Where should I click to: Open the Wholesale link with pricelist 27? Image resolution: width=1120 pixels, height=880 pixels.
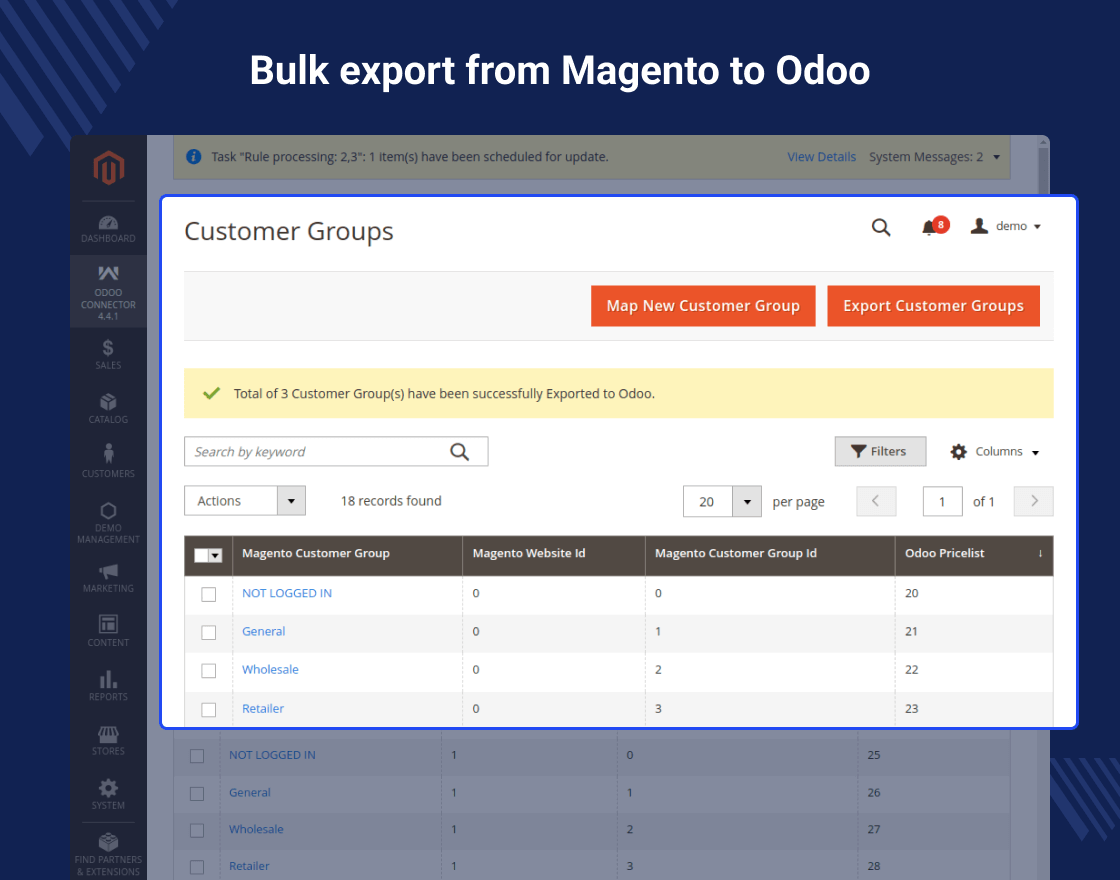(256, 829)
